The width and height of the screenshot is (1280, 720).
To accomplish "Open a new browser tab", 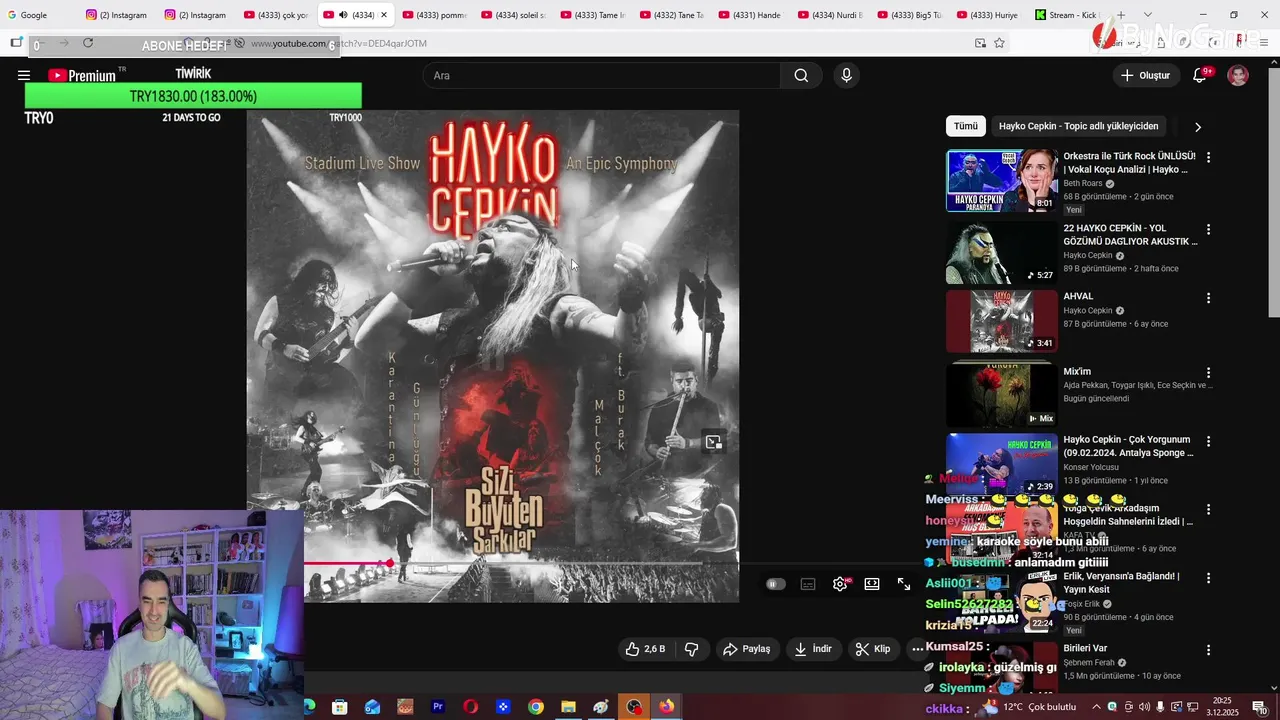I will (x=1120, y=15).
